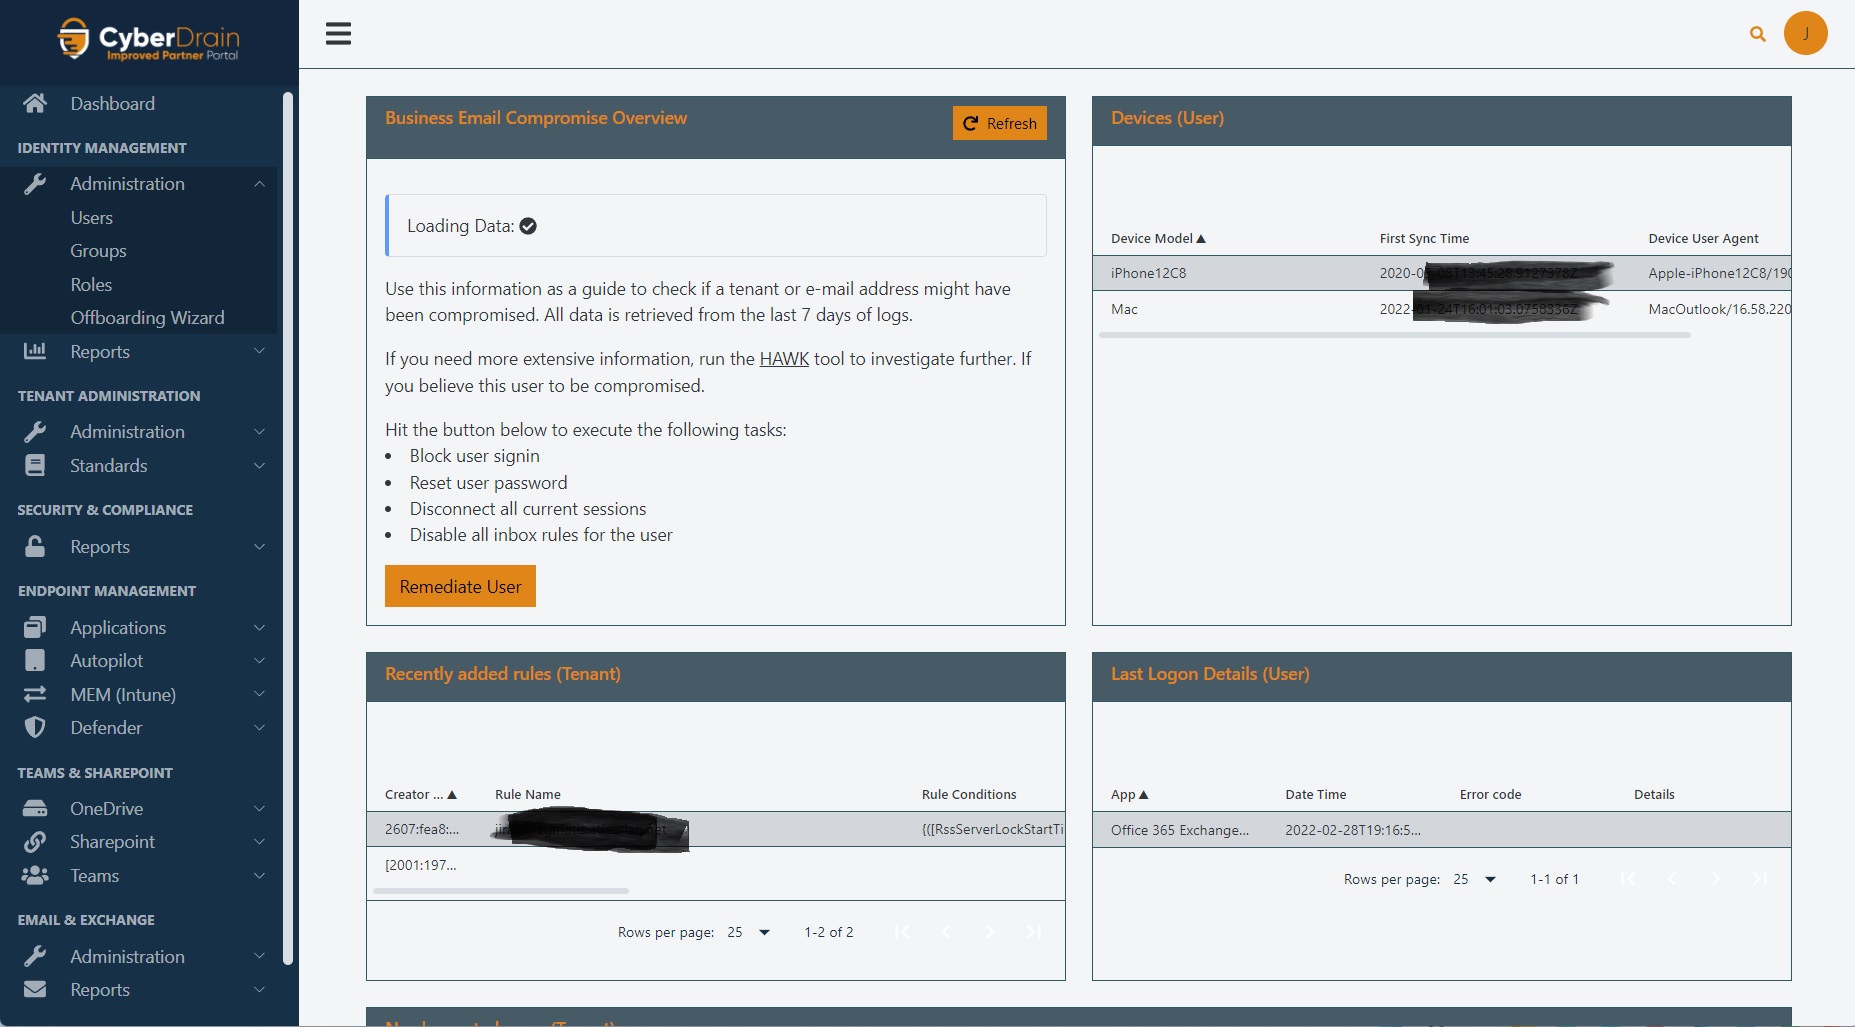The height and width of the screenshot is (1027, 1855).
Task: Open the HAWK tool link
Action: tap(784, 358)
